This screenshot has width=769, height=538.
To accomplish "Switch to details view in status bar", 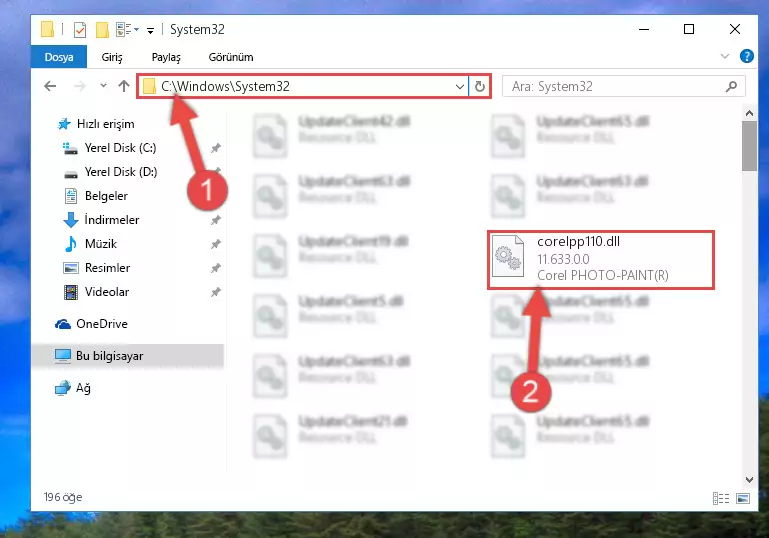I will click(720, 499).
